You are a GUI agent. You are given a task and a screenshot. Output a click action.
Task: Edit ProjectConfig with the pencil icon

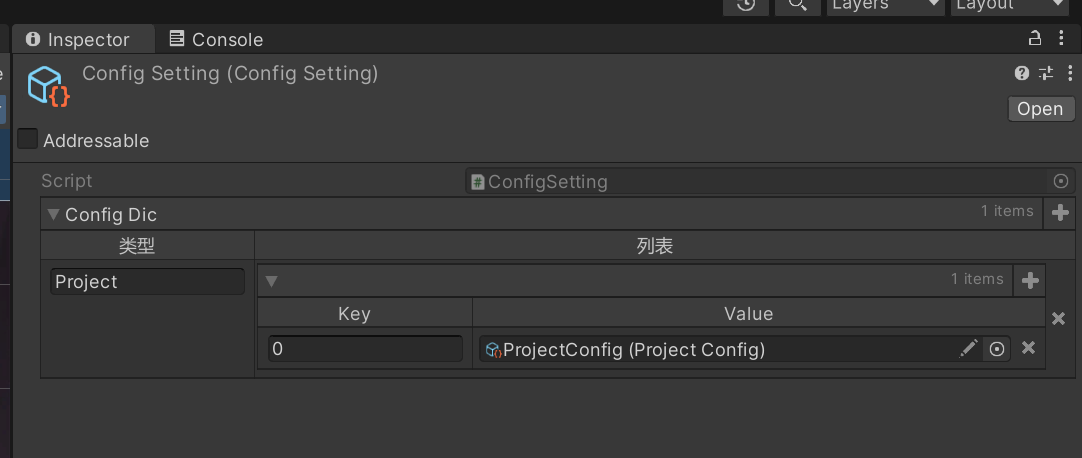[x=968, y=349]
